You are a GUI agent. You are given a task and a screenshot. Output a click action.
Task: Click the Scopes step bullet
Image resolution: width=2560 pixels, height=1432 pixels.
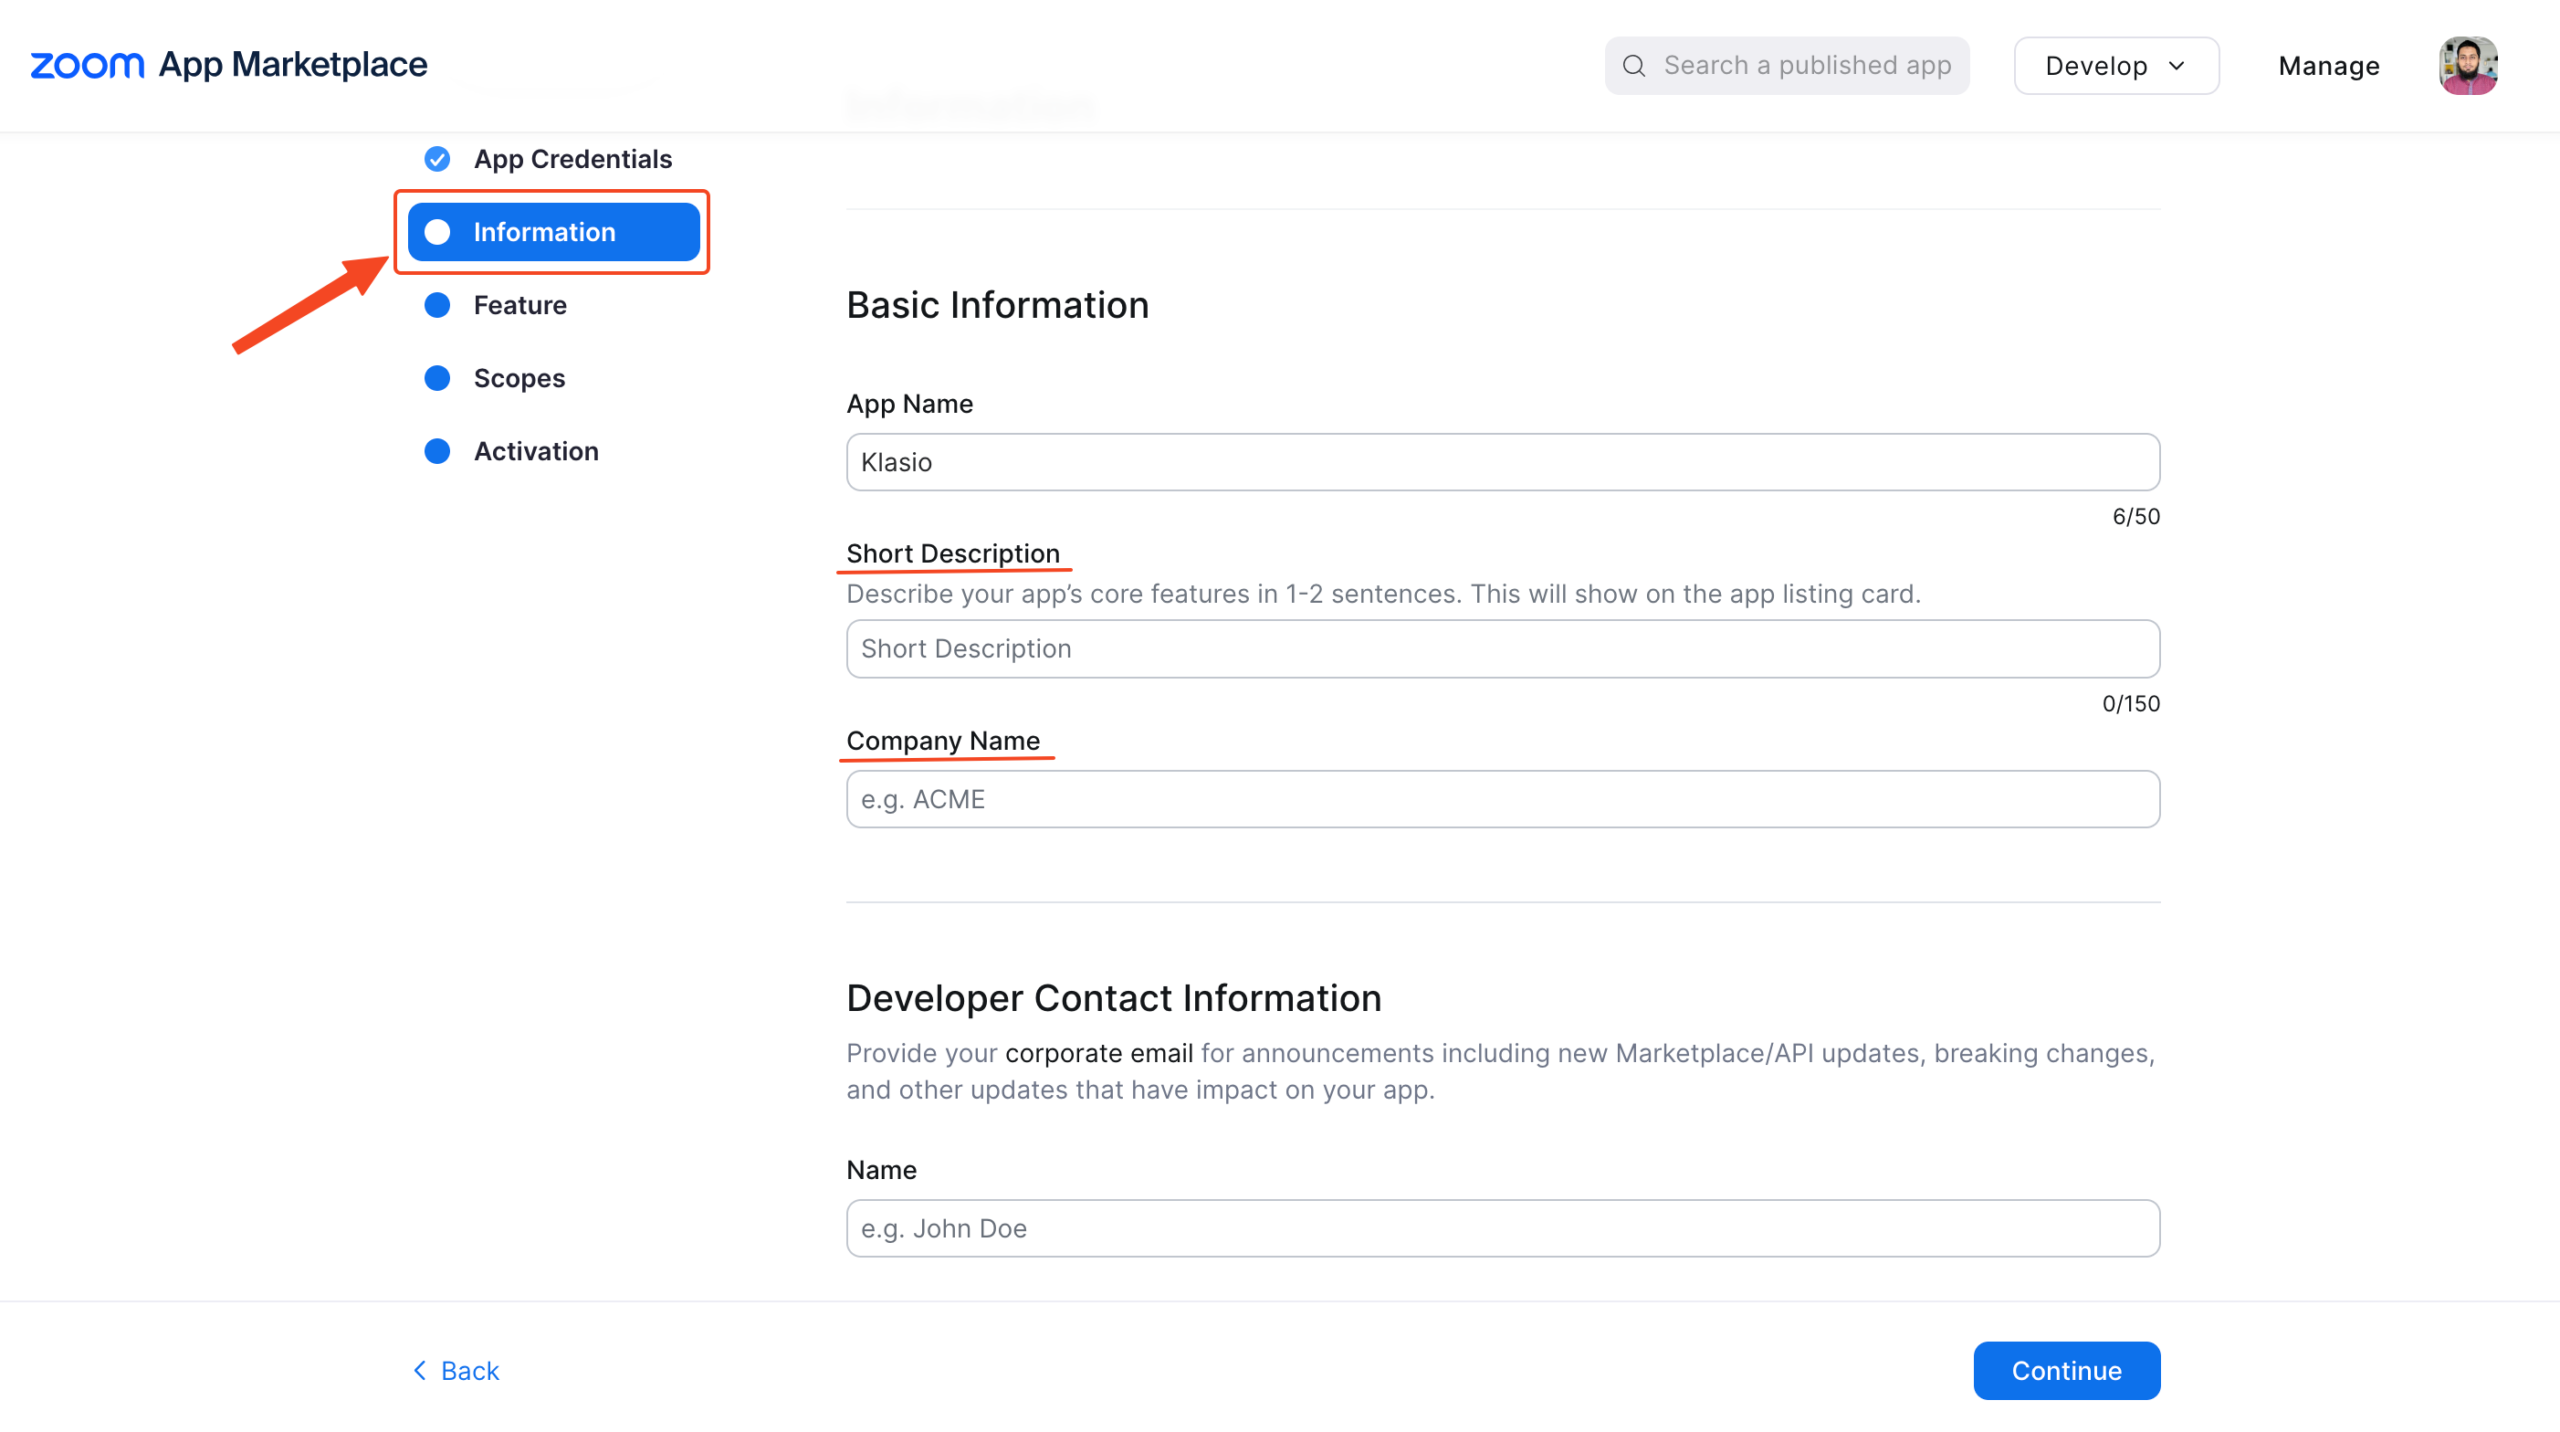click(x=437, y=378)
